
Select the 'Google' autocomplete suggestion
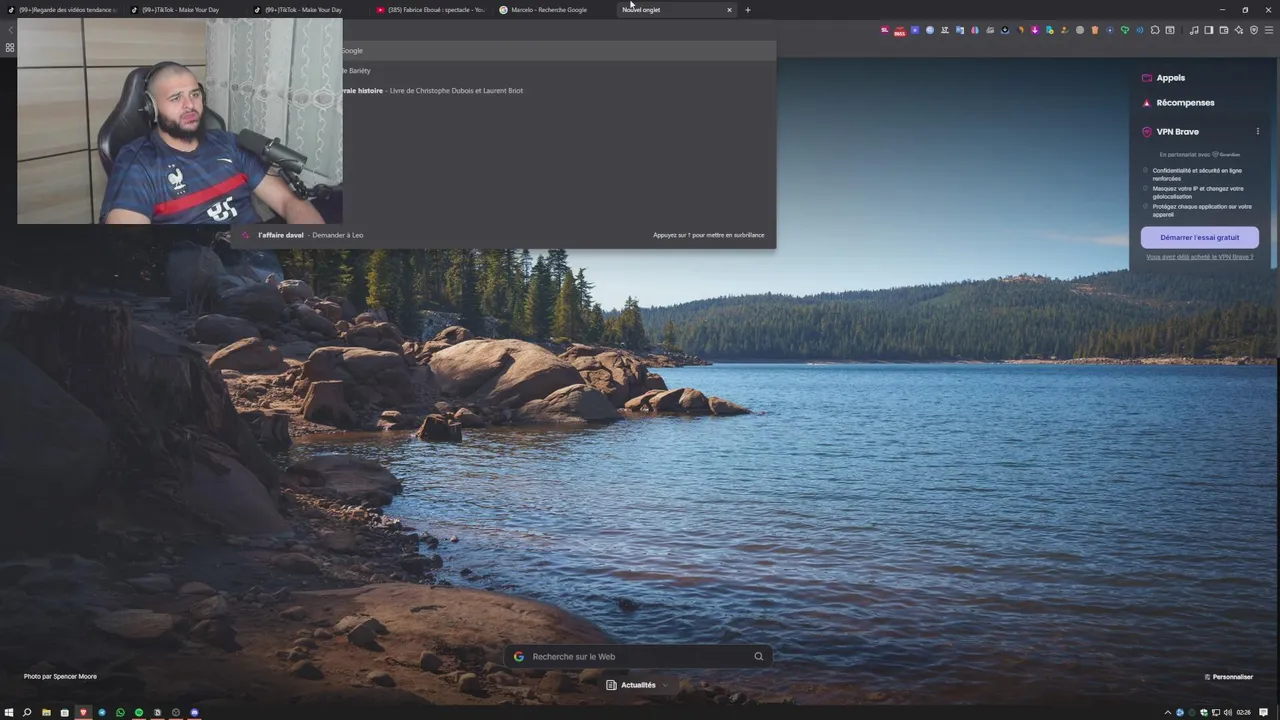(504, 50)
